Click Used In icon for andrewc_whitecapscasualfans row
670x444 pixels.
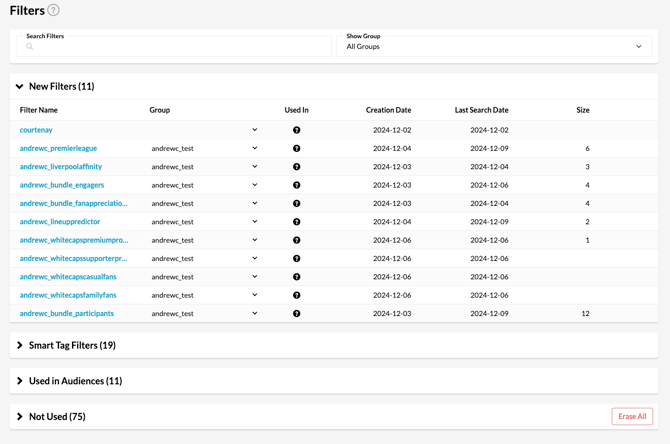coord(296,277)
